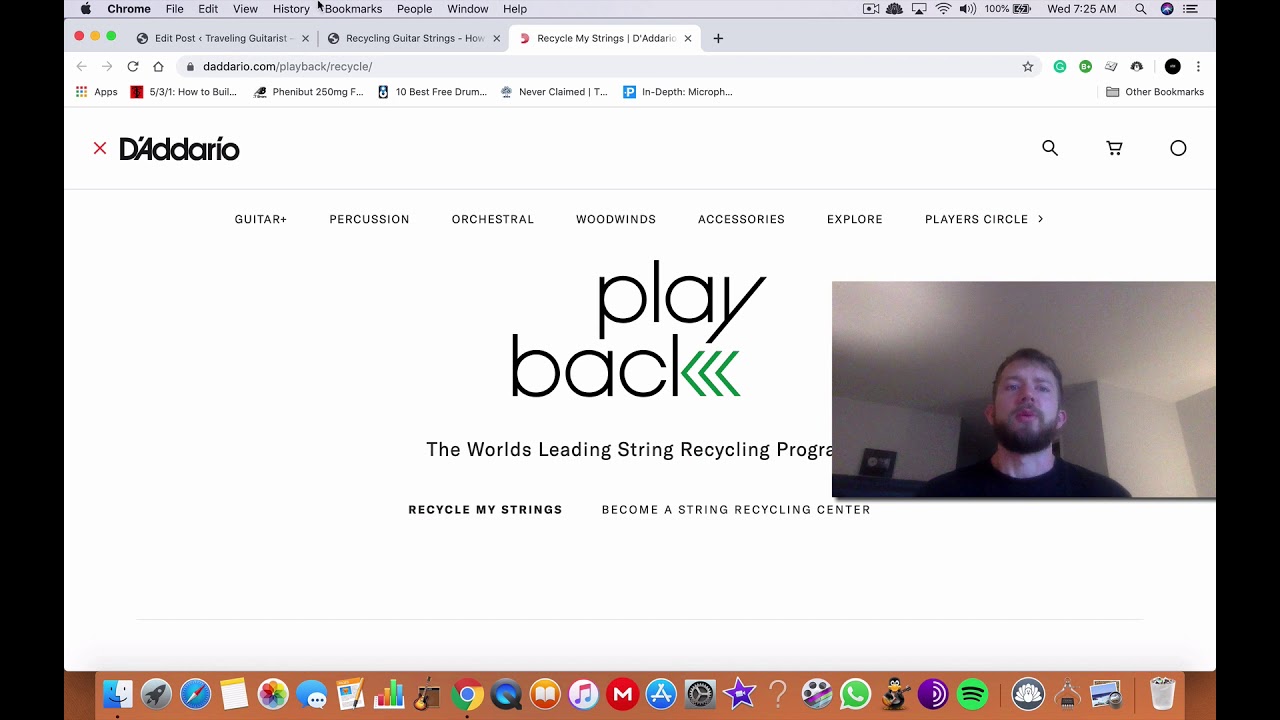Open Notification Center list icon

point(1190,9)
